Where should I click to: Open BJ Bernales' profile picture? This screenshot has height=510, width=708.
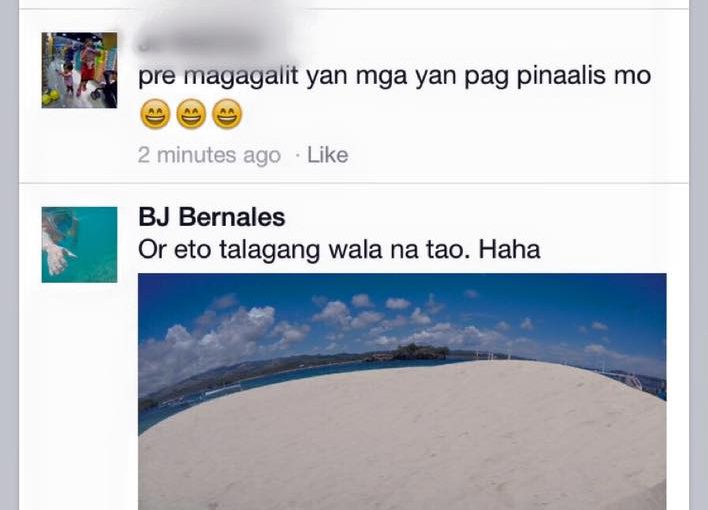click(79, 245)
